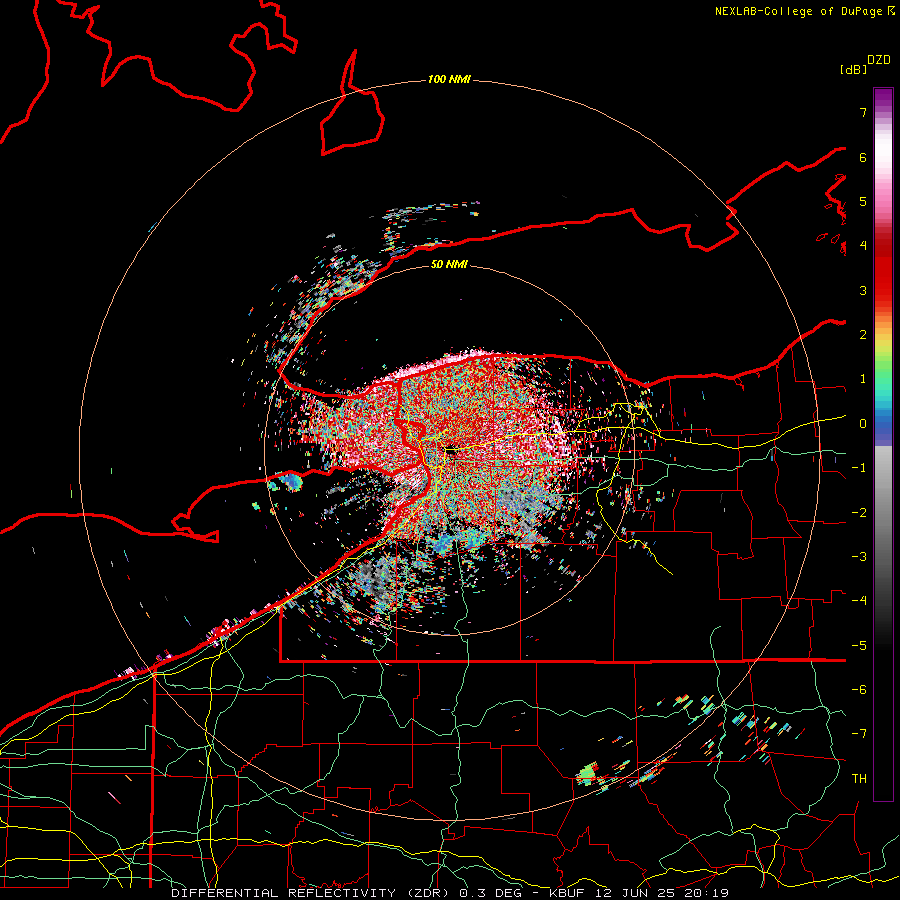
Task: Click the [dB] units label
Action: [853, 70]
